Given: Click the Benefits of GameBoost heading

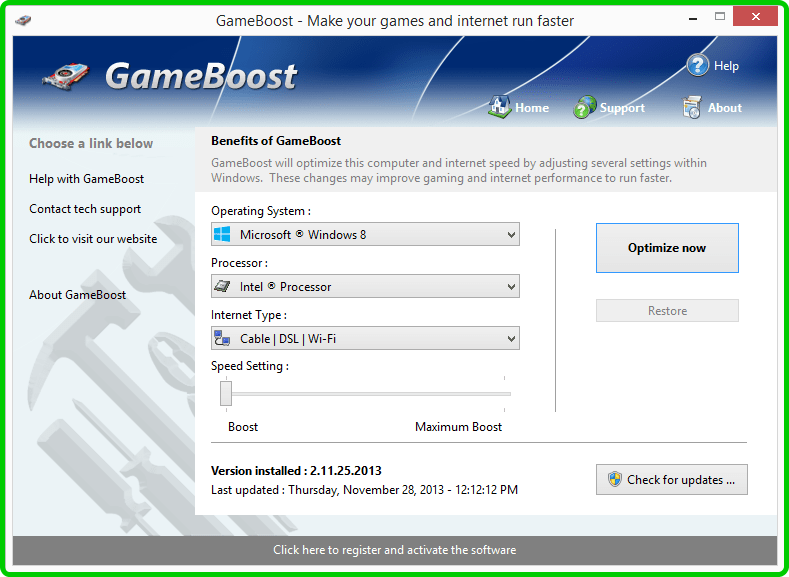Looking at the screenshot, I should click(x=276, y=141).
